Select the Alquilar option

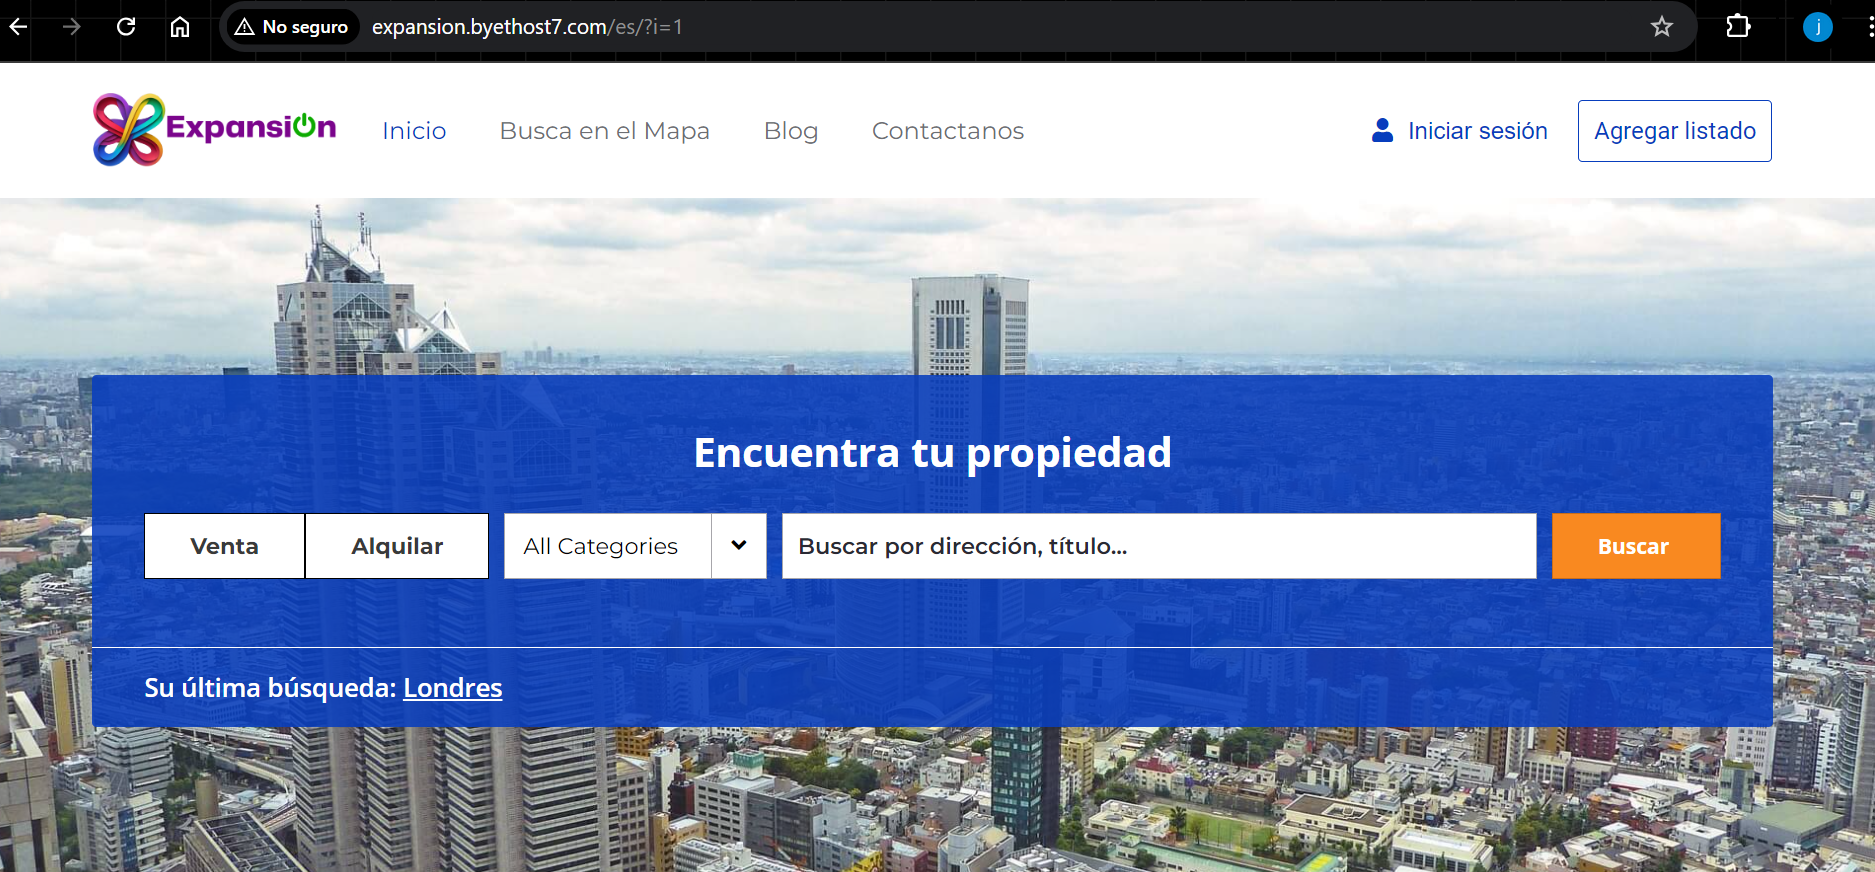click(x=397, y=546)
